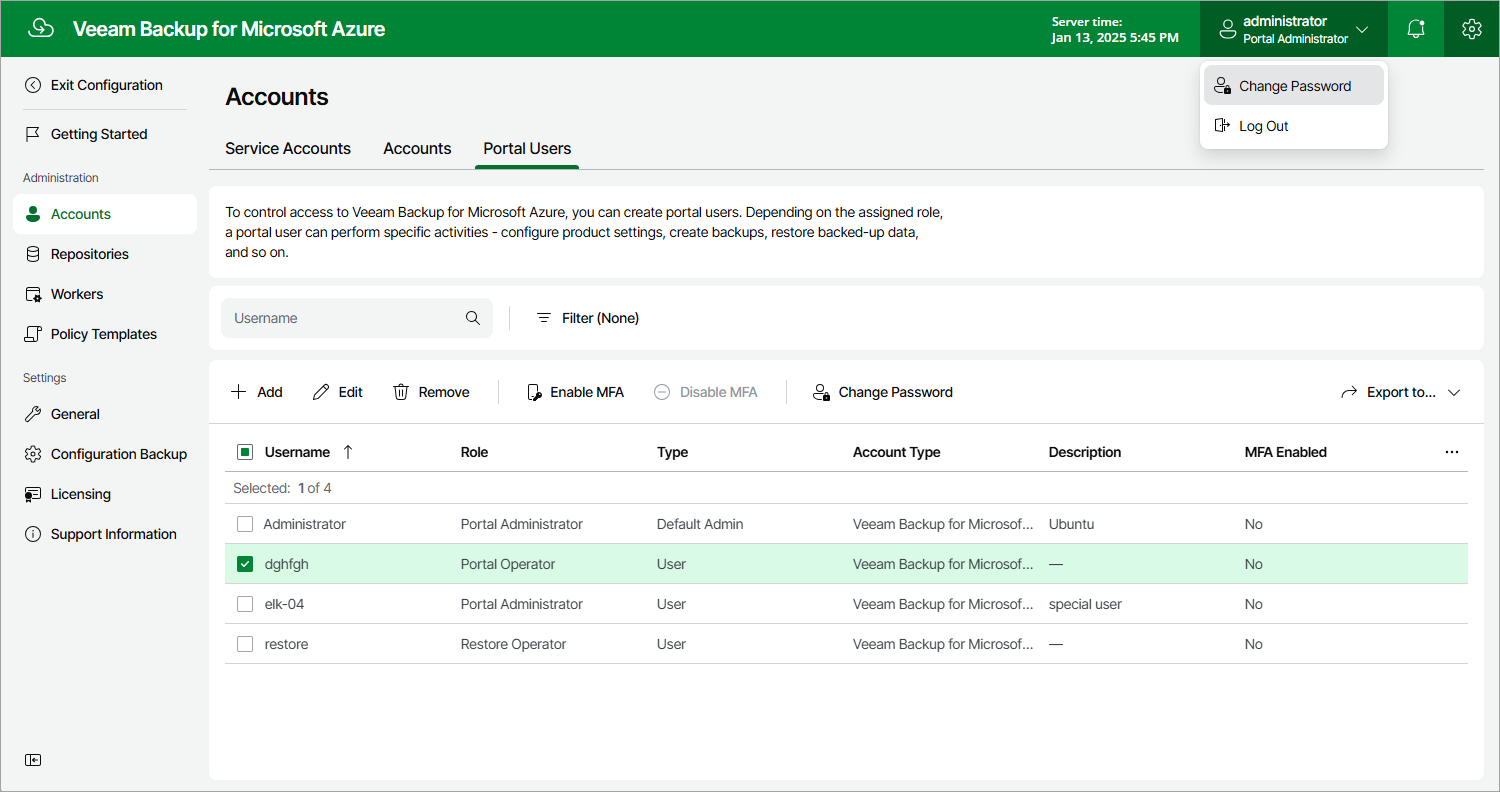Screen dimensions: 1500x792
Task: Click the 'Portal Operator' role cell
Action: click(508, 564)
